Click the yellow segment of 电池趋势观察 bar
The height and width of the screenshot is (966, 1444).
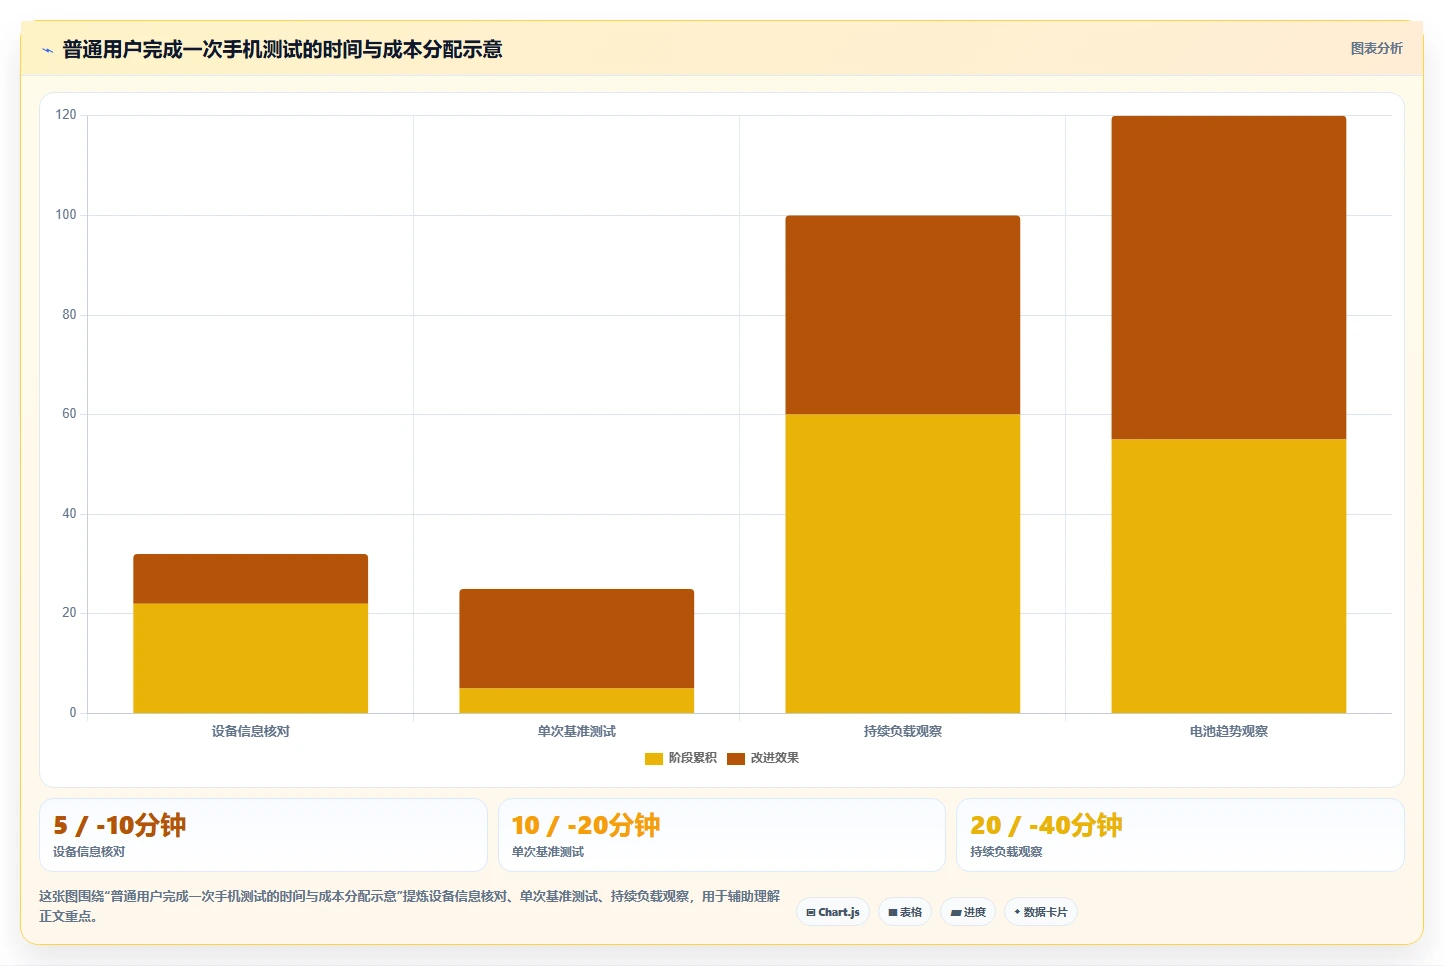(1229, 576)
